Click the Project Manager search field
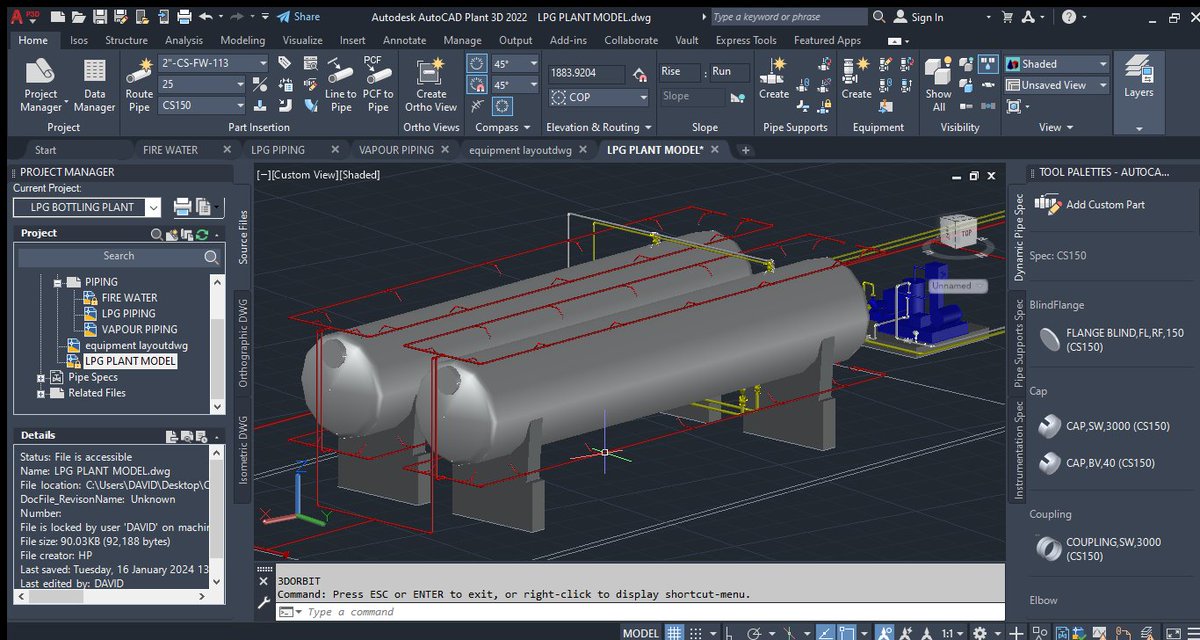The width and height of the screenshot is (1200, 640). click(x=120, y=256)
